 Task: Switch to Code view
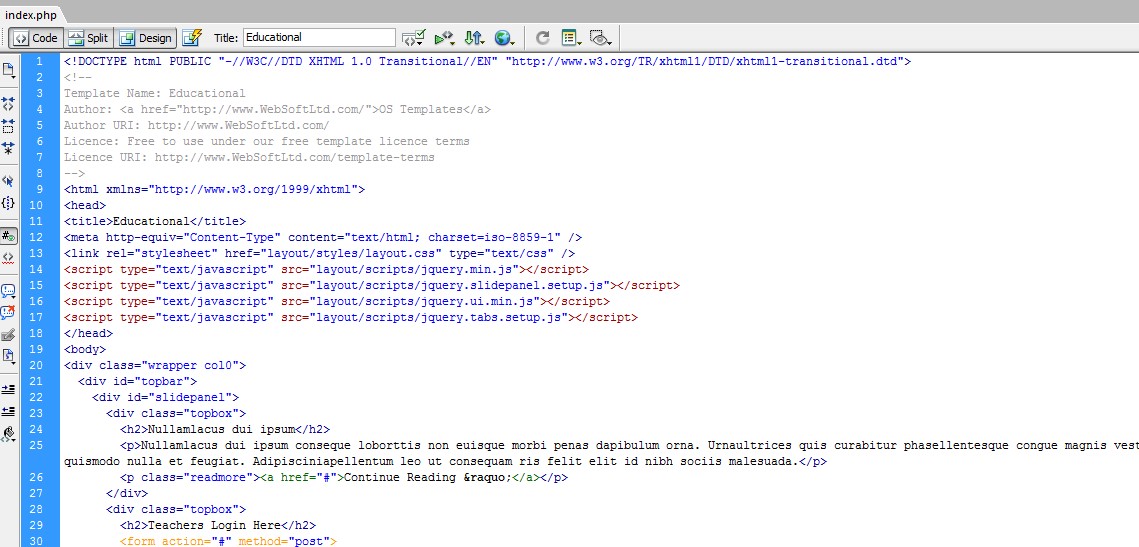pos(35,38)
